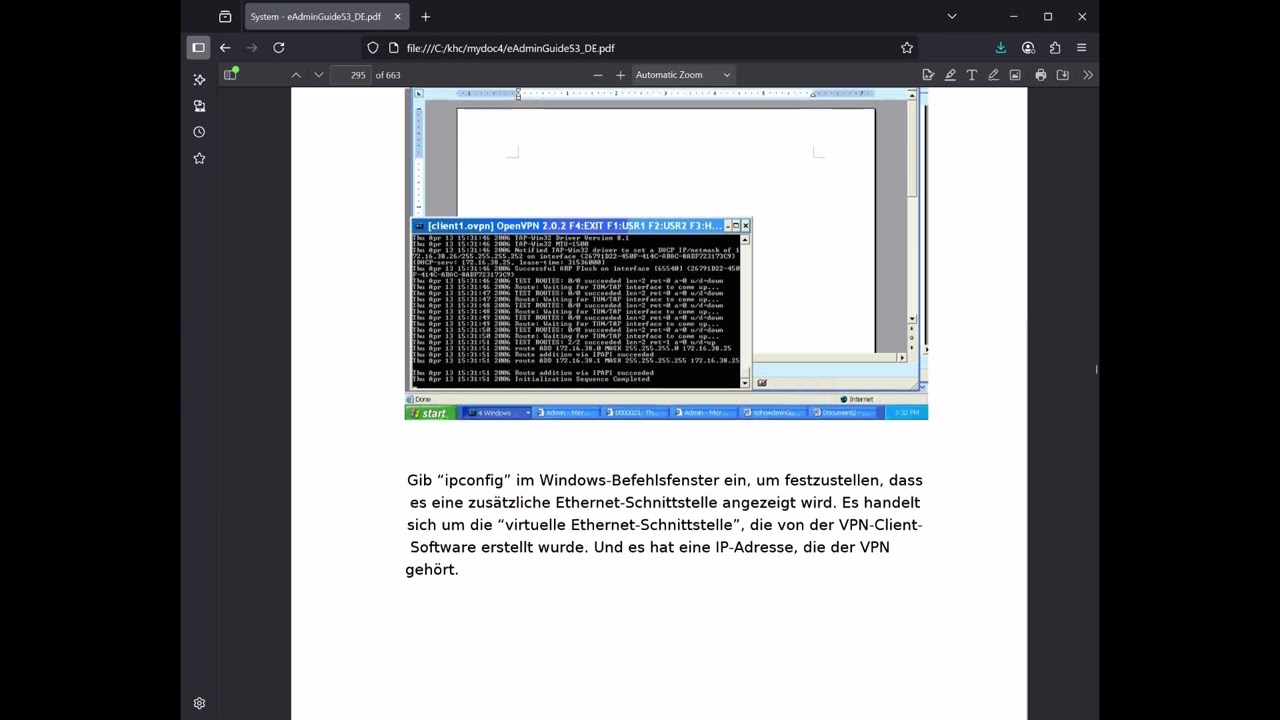Open the account profile icon
The width and height of the screenshot is (1280, 720).
1028,47
